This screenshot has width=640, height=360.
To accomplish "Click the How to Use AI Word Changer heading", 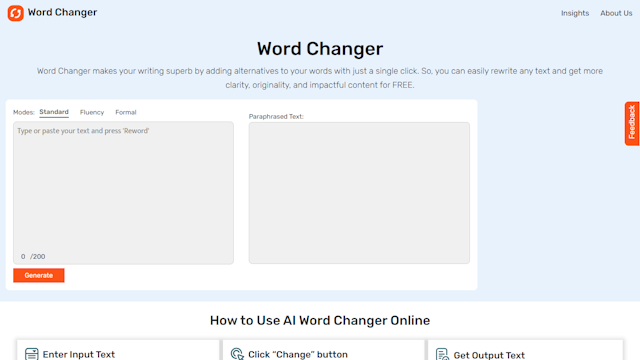I will (320, 320).
